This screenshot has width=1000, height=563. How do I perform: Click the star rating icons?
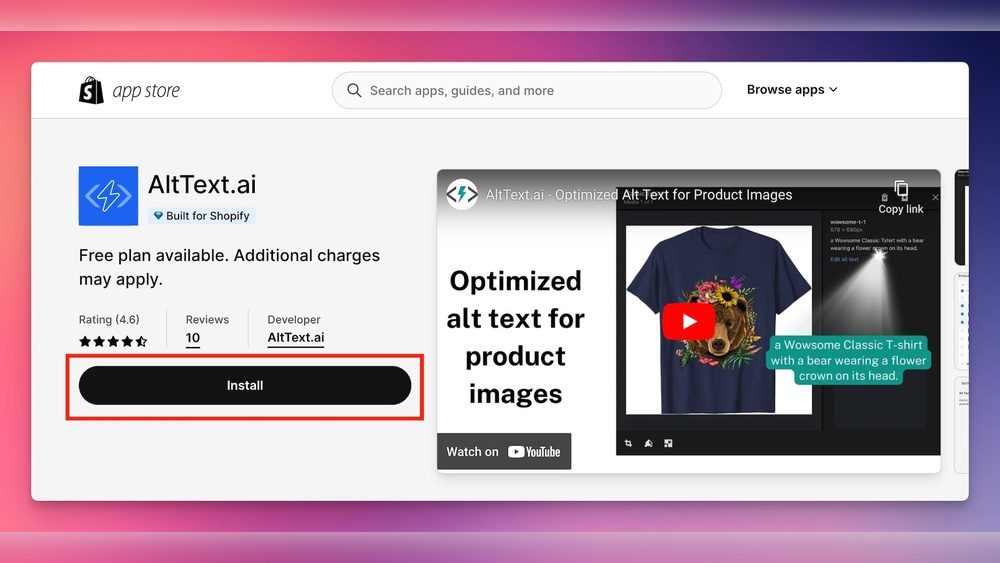point(113,341)
